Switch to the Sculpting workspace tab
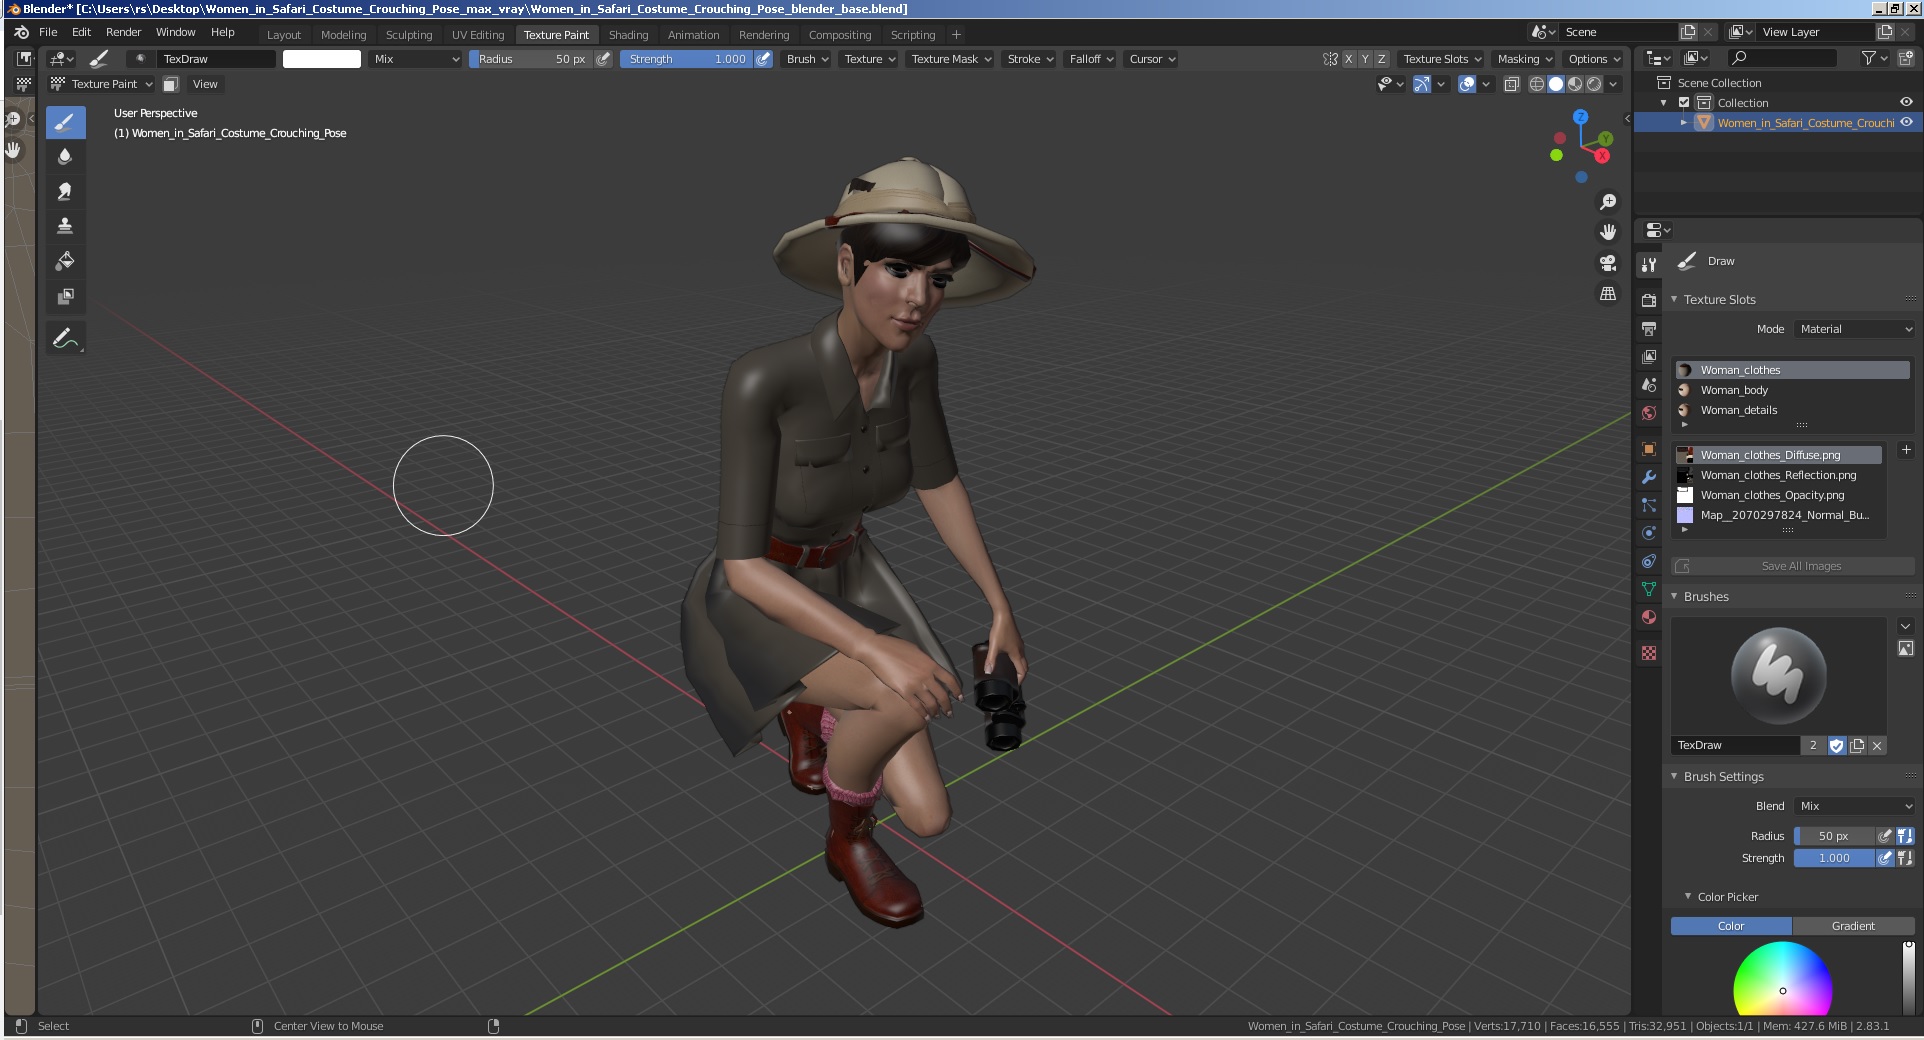Screen dimensions: 1924x1040 (x=409, y=35)
